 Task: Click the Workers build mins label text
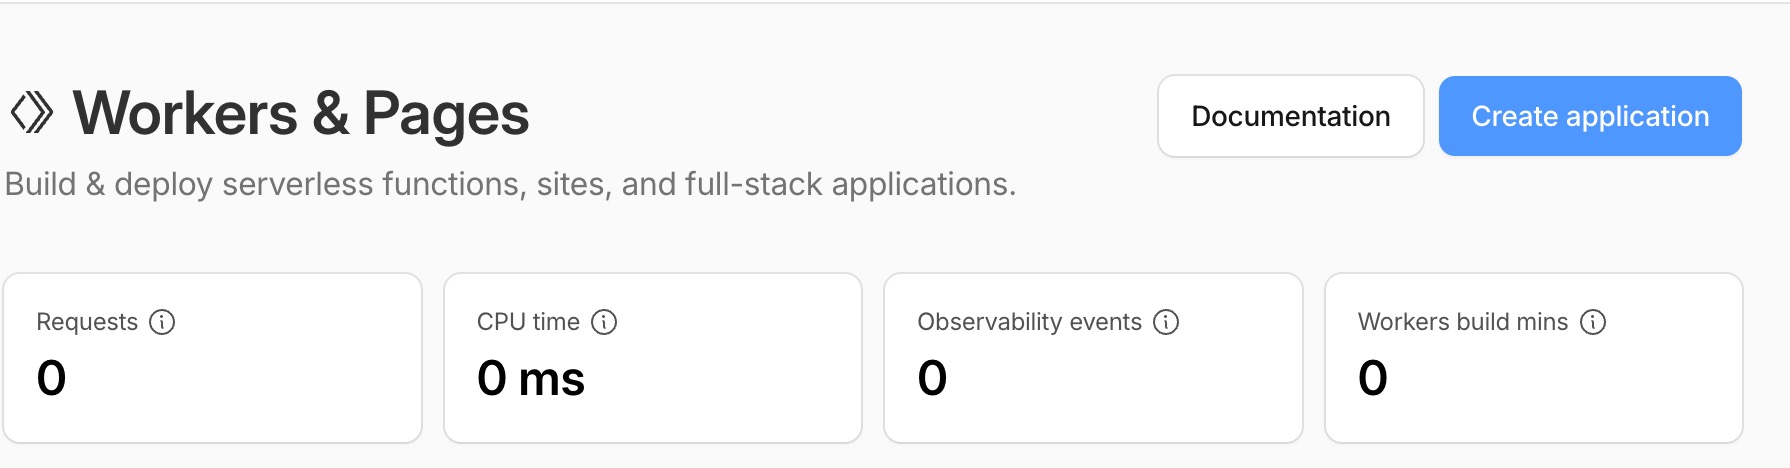pos(1462,322)
